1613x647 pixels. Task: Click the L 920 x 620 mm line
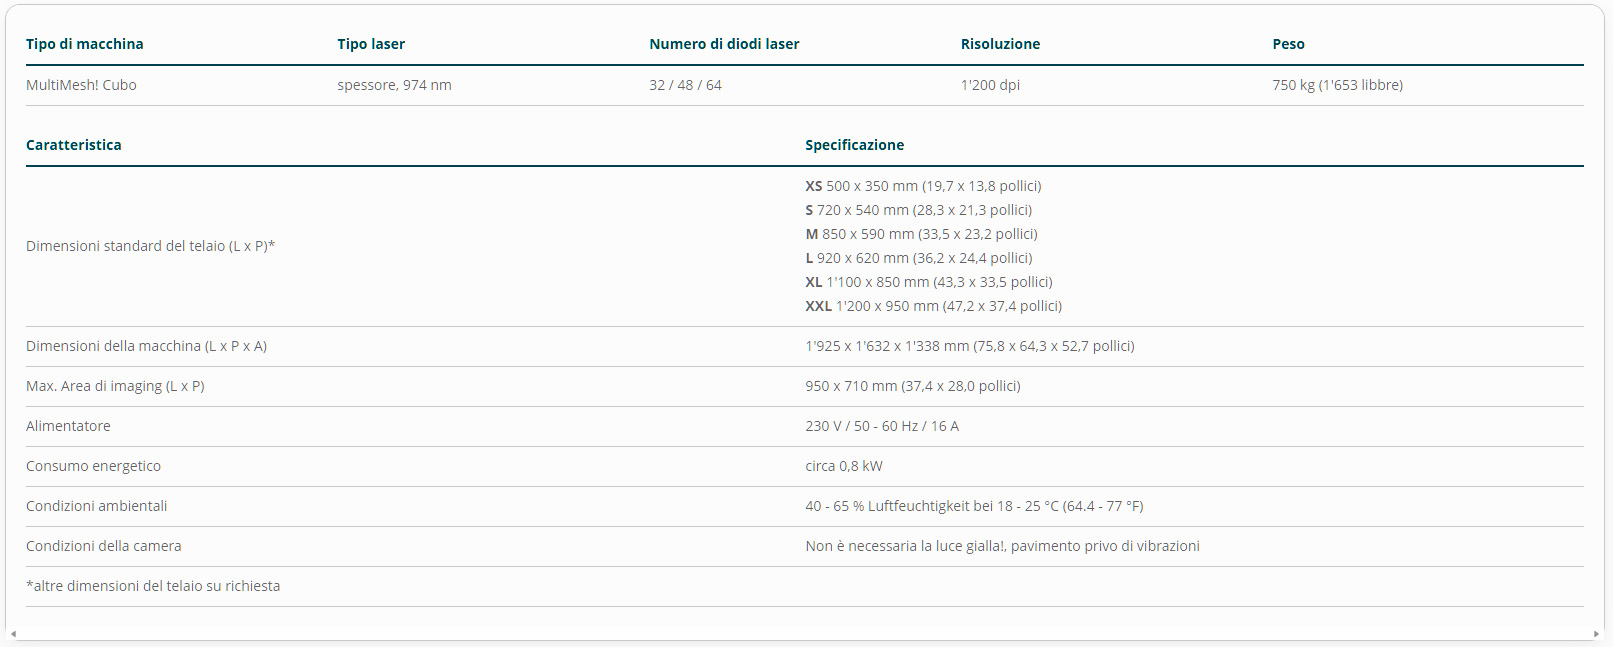pyautogui.click(x=918, y=258)
